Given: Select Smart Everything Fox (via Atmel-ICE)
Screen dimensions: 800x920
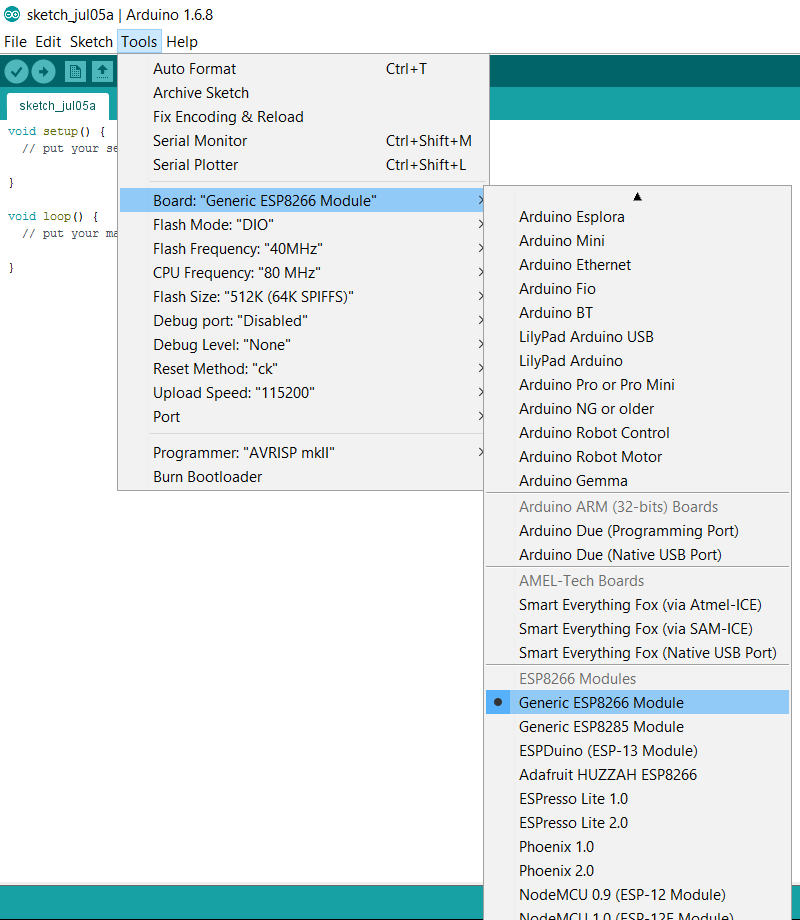Looking at the screenshot, I should (637, 605).
